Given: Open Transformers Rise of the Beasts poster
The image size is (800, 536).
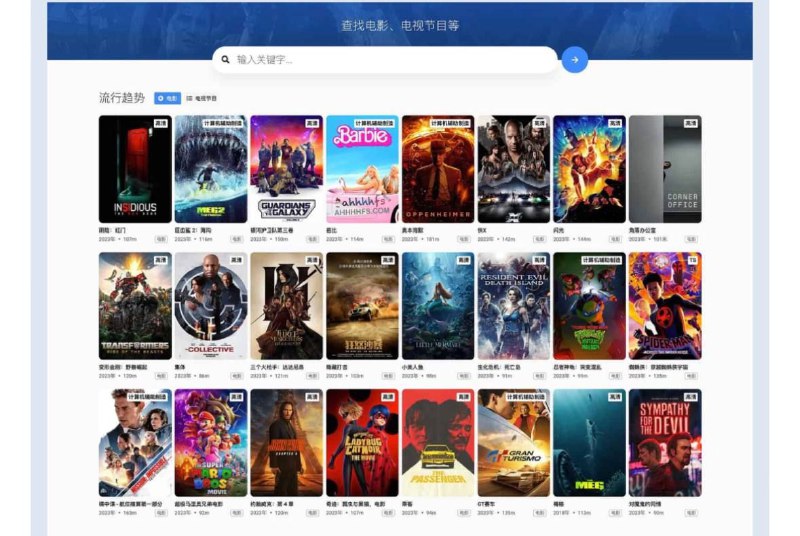Looking at the screenshot, I should [135, 306].
